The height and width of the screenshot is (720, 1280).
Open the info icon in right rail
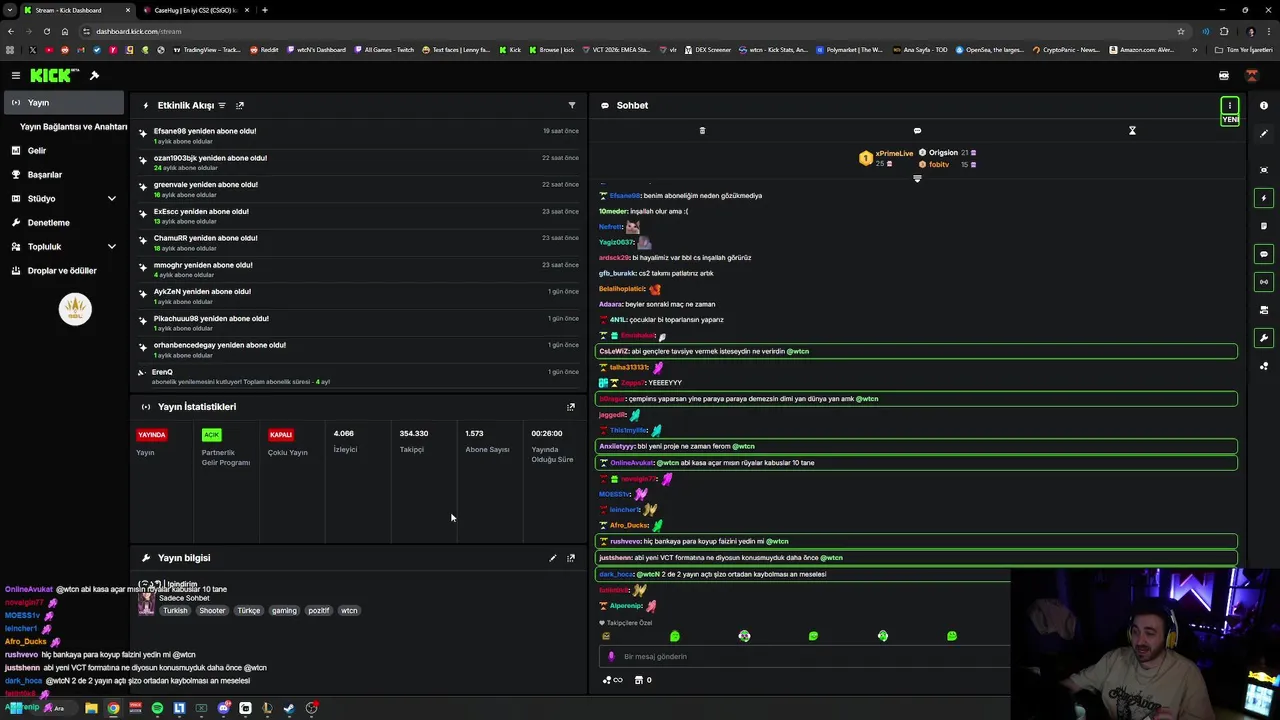[x=1264, y=105]
